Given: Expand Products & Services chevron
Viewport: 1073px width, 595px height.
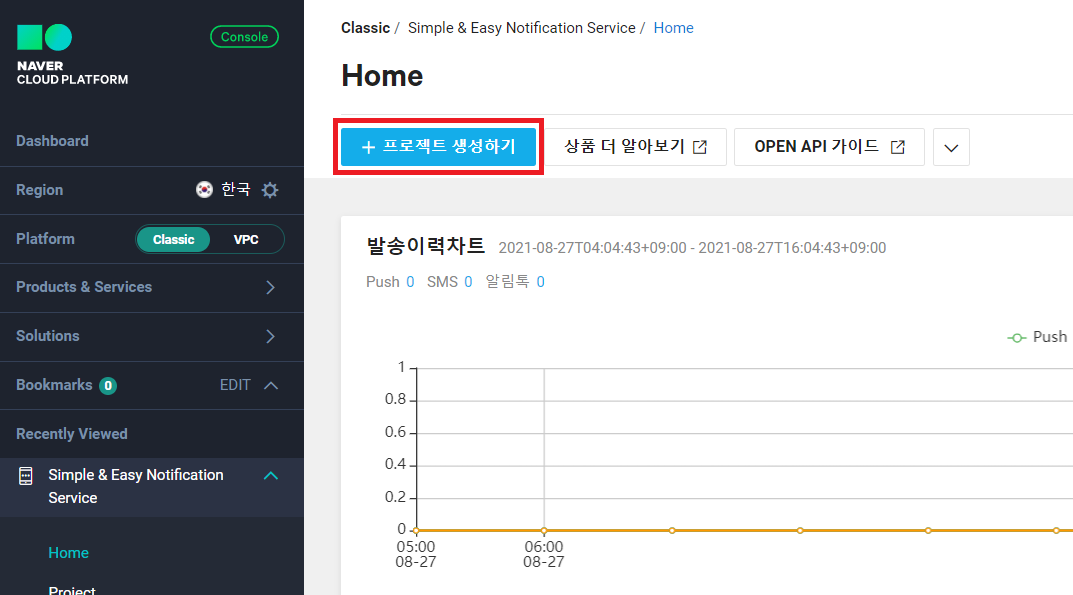Looking at the screenshot, I should (x=270, y=288).
